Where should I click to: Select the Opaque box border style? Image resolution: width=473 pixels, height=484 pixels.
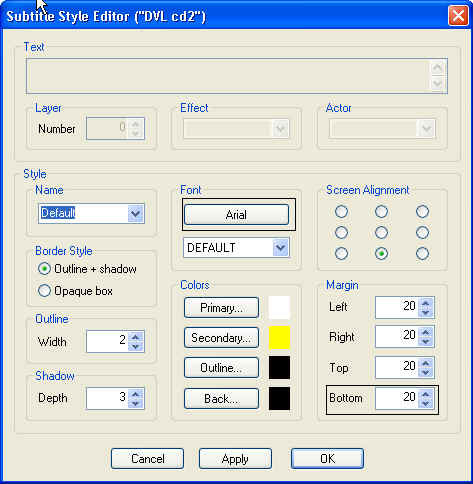(x=76, y=291)
